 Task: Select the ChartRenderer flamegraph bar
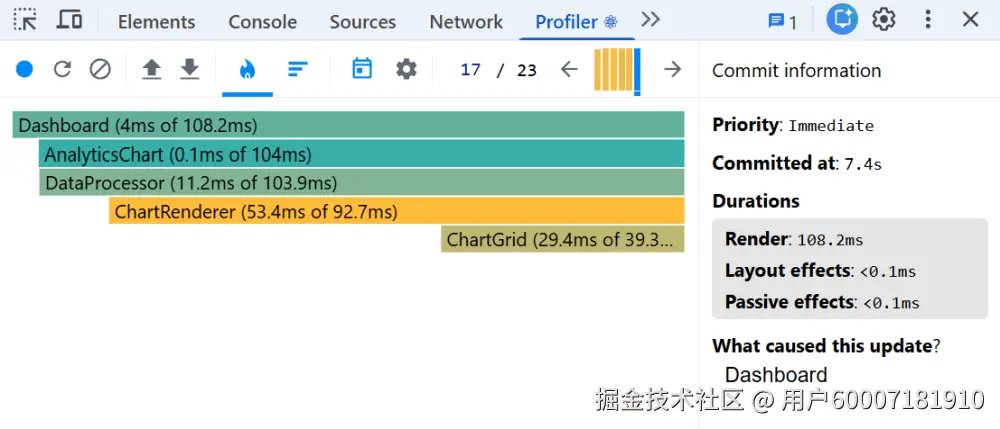(396, 211)
